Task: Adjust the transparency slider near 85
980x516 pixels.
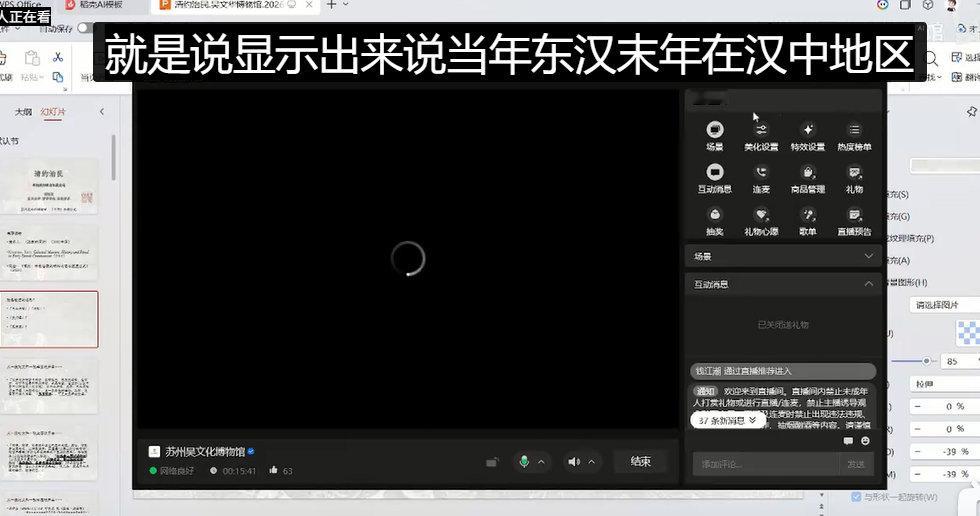Action: click(926, 361)
